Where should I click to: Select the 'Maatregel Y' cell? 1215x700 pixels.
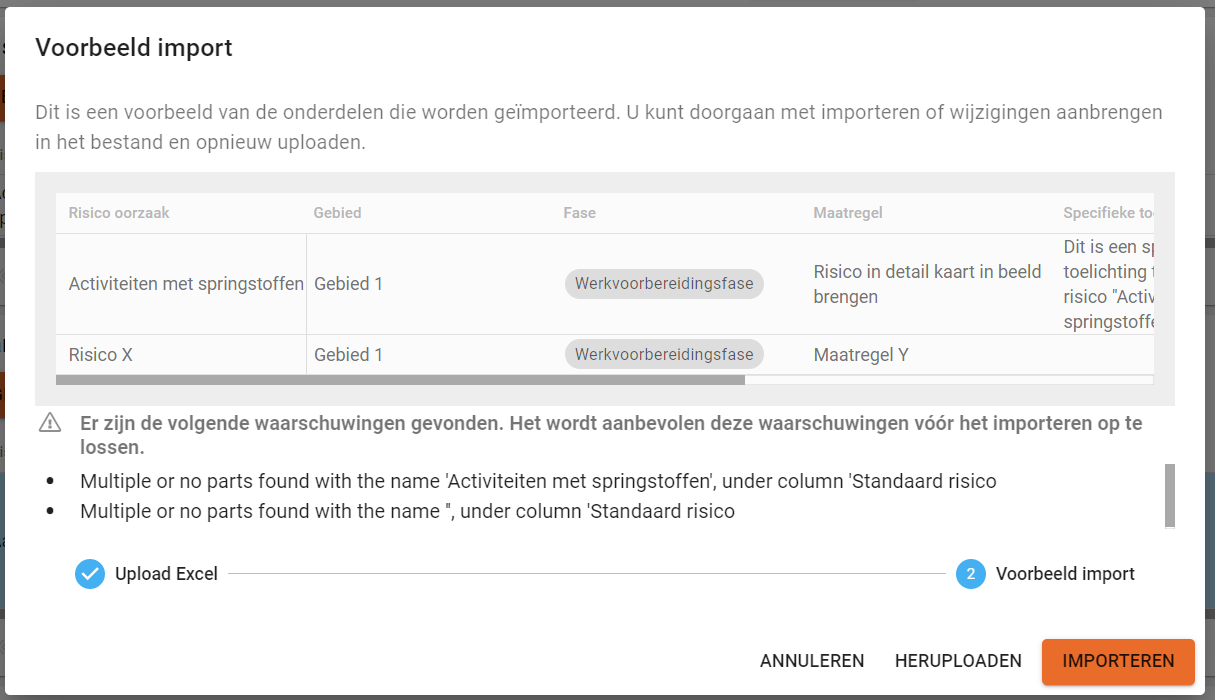click(861, 355)
